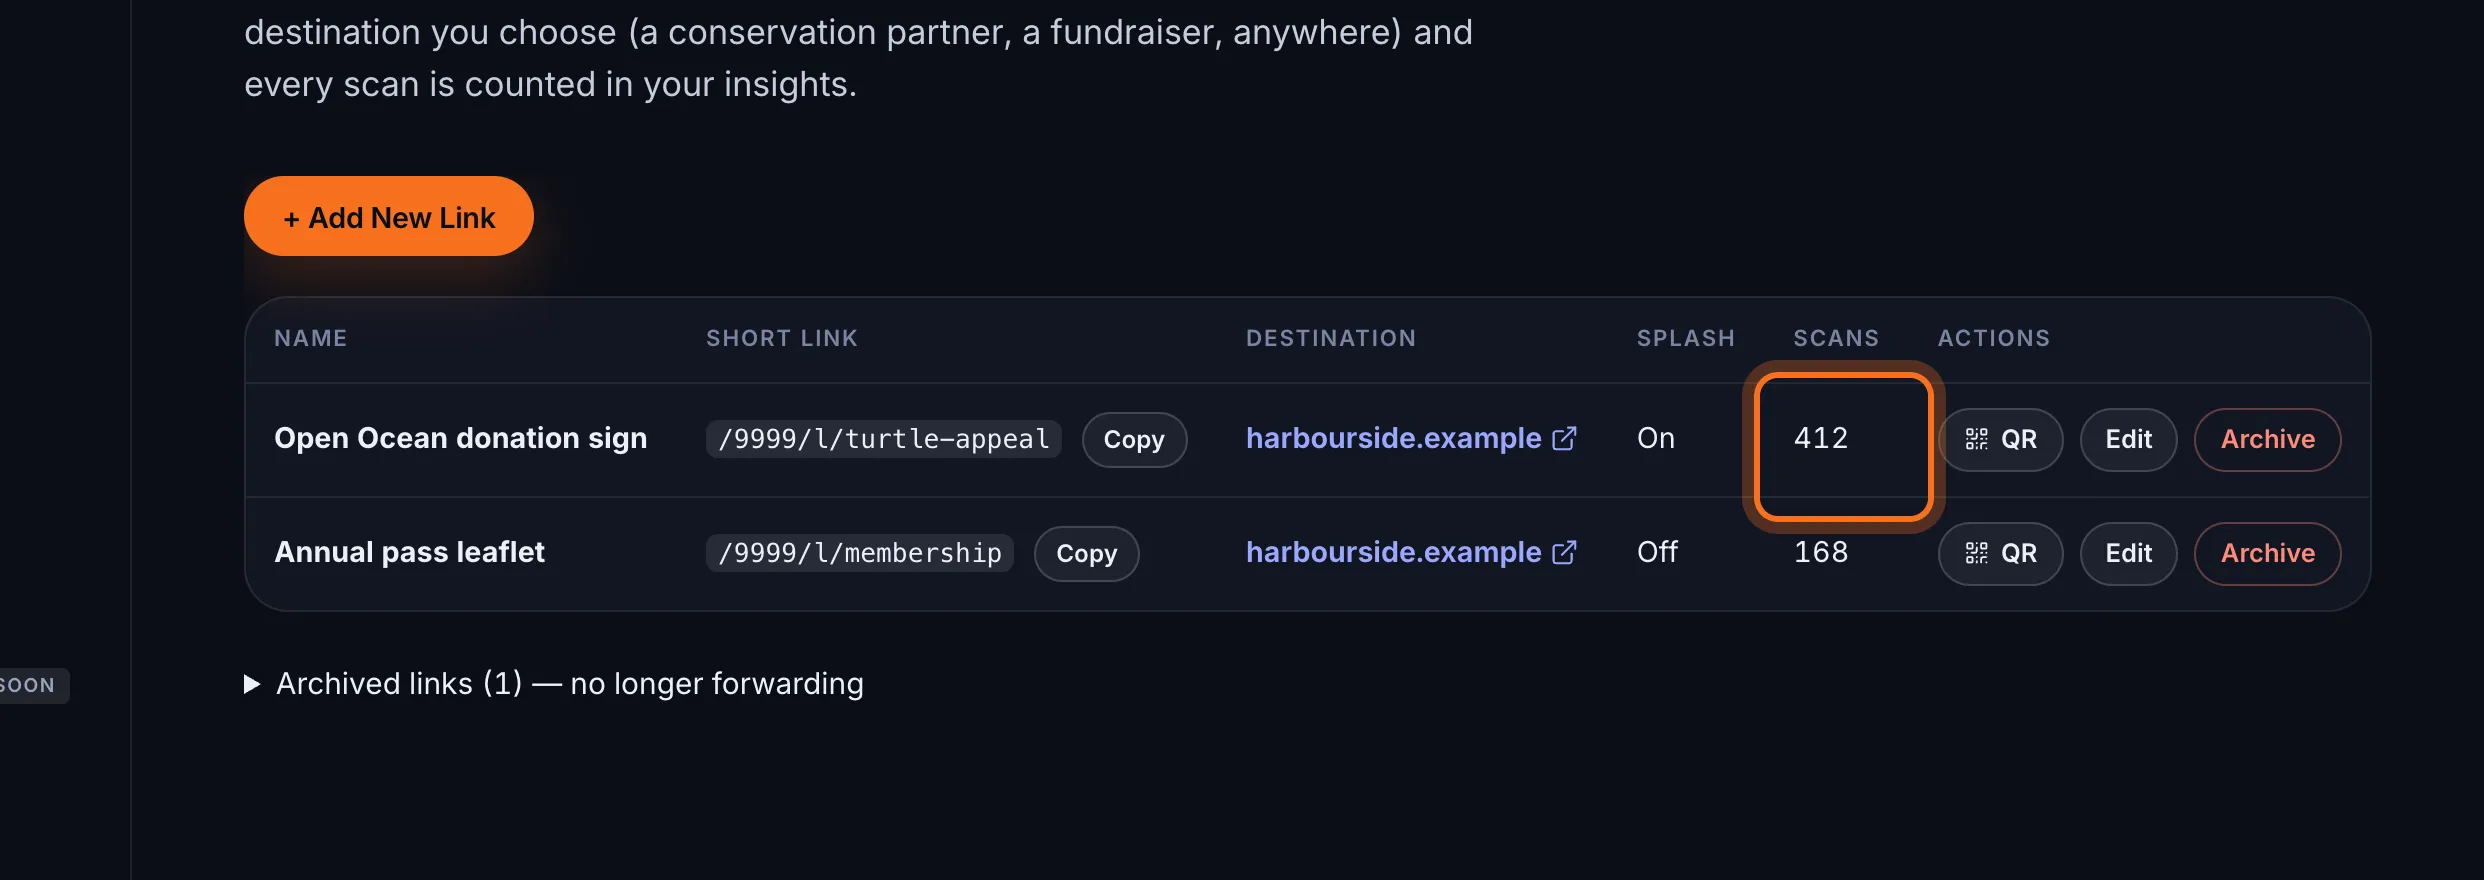Copy the membership short link

point(1086,553)
